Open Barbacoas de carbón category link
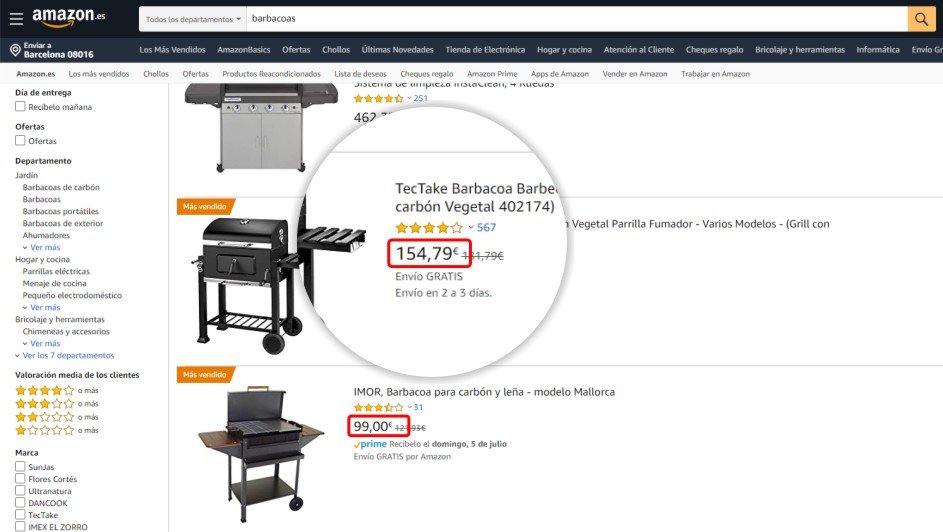This screenshot has width=943, height=532. (61, 187)
